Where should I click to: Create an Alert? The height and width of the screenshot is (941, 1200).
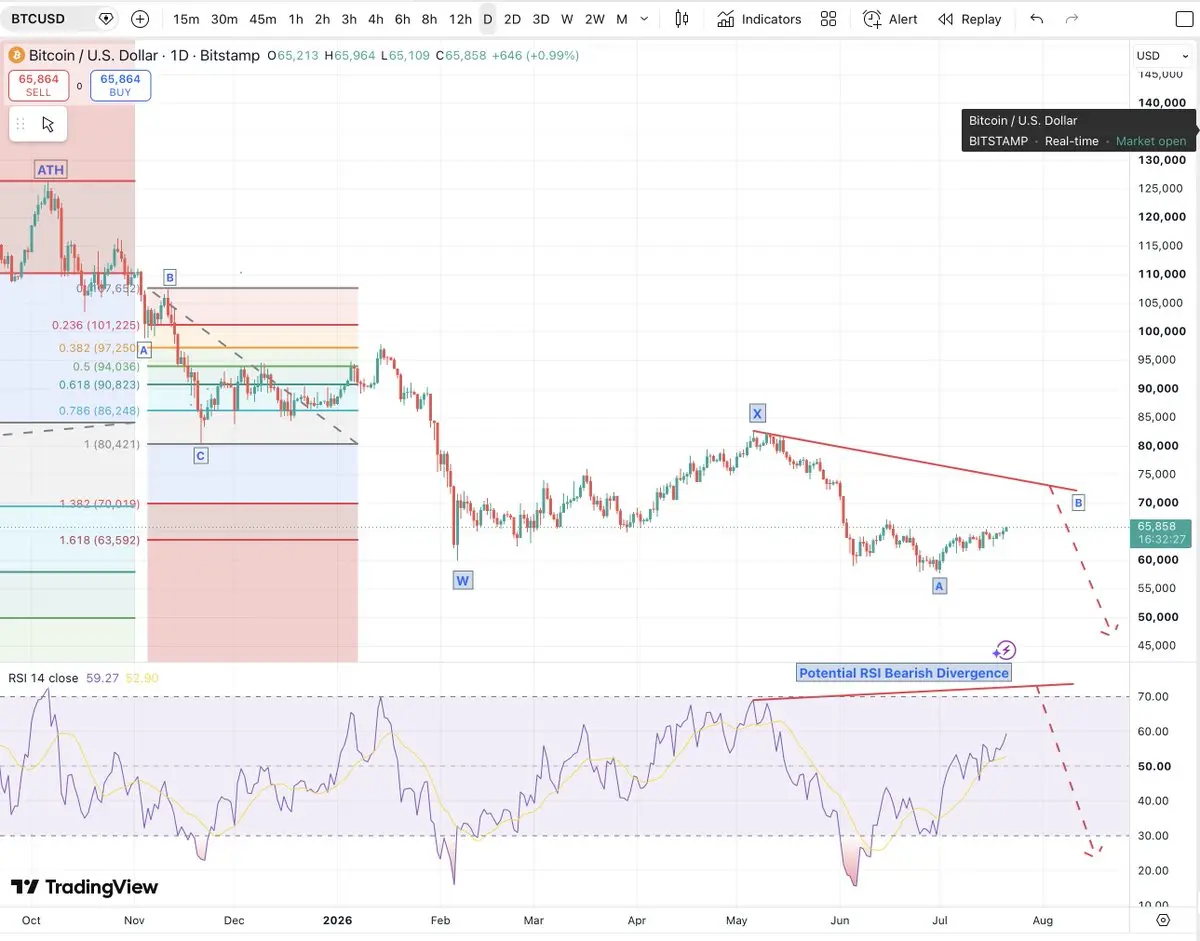(890, 19)
